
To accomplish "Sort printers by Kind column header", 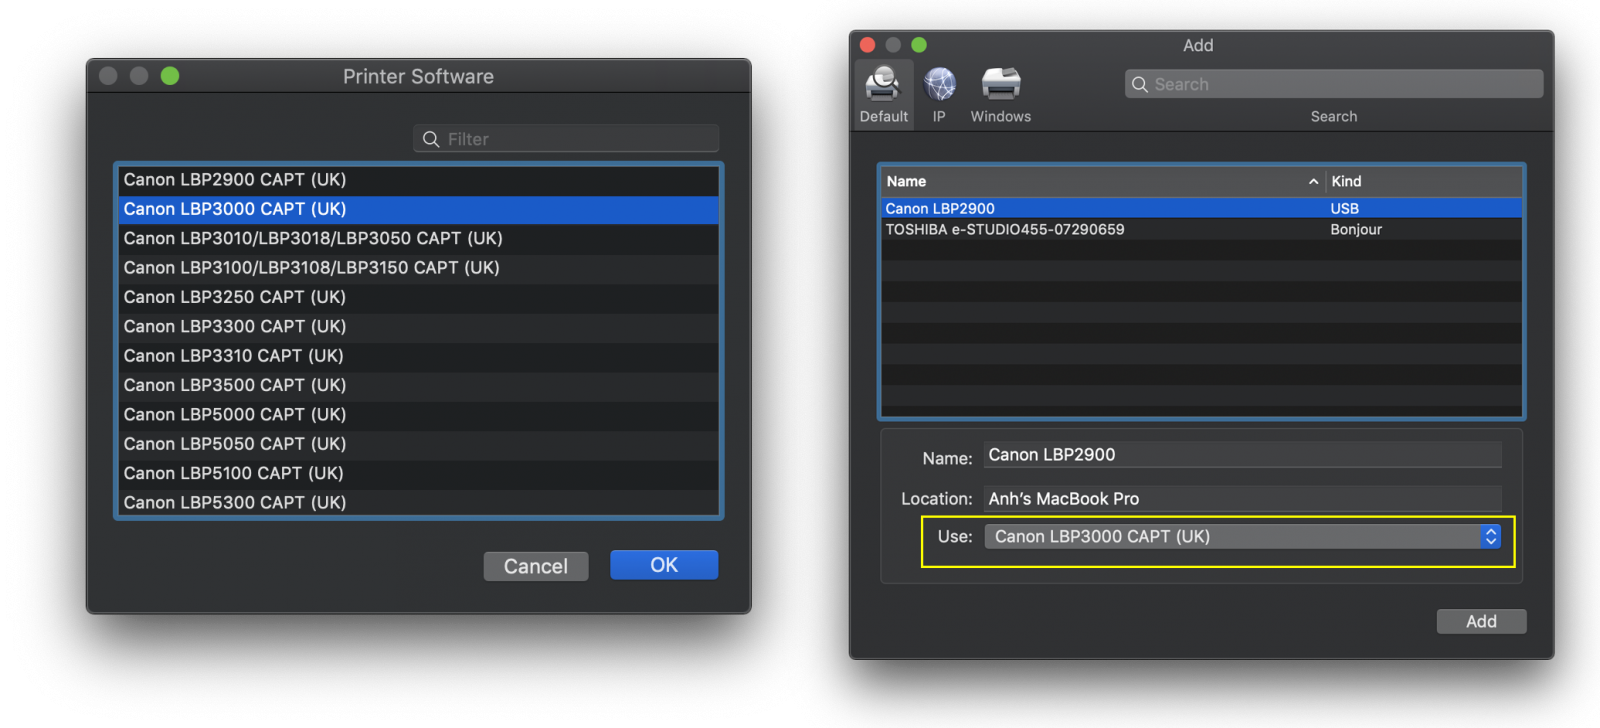I will pos(1424,181).
